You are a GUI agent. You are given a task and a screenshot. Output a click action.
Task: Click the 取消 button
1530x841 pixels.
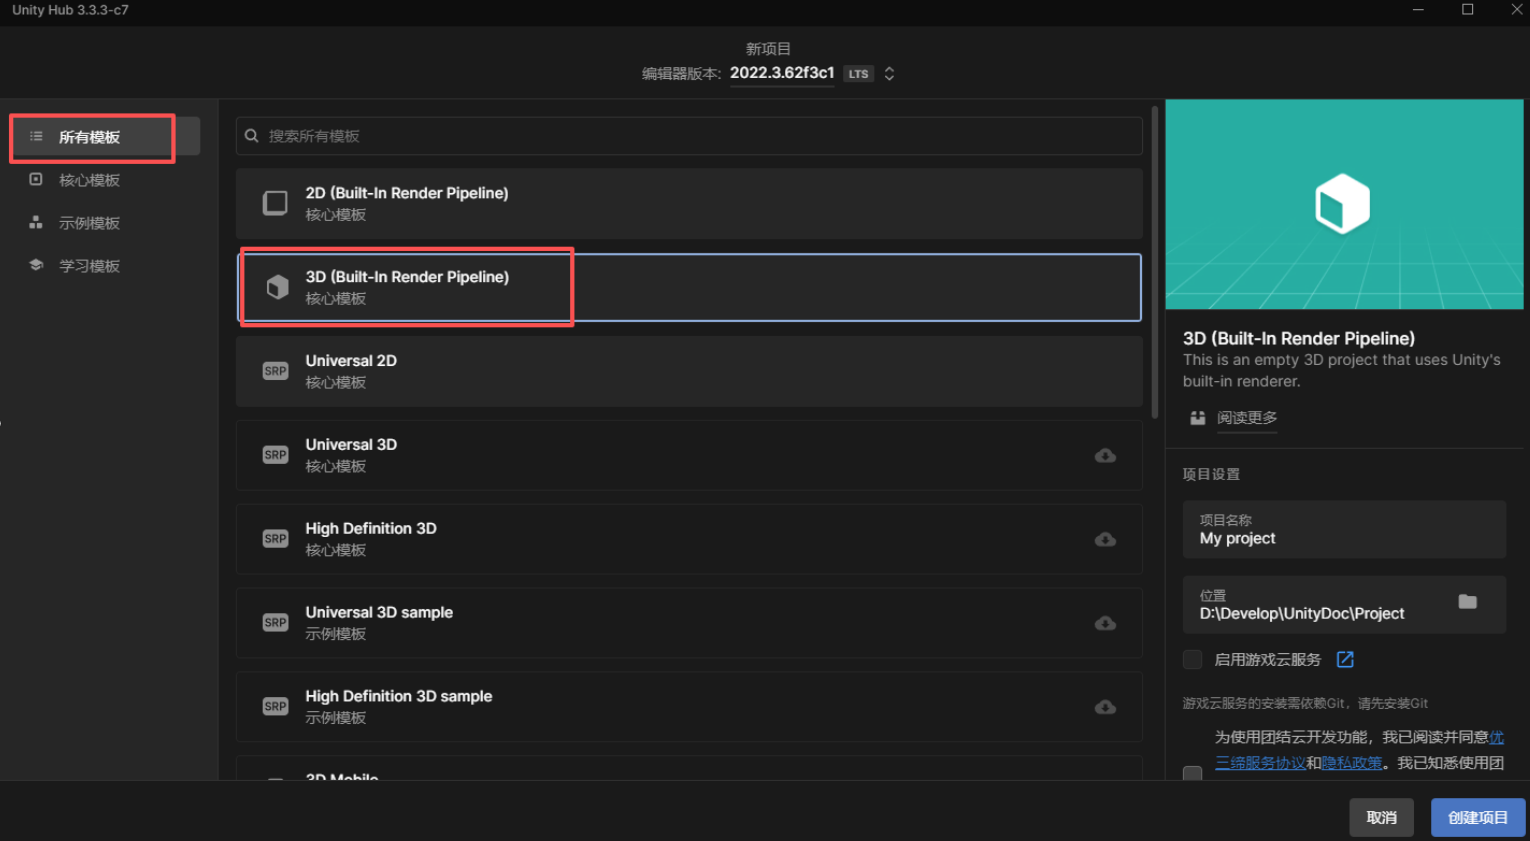coord(1381,818)
